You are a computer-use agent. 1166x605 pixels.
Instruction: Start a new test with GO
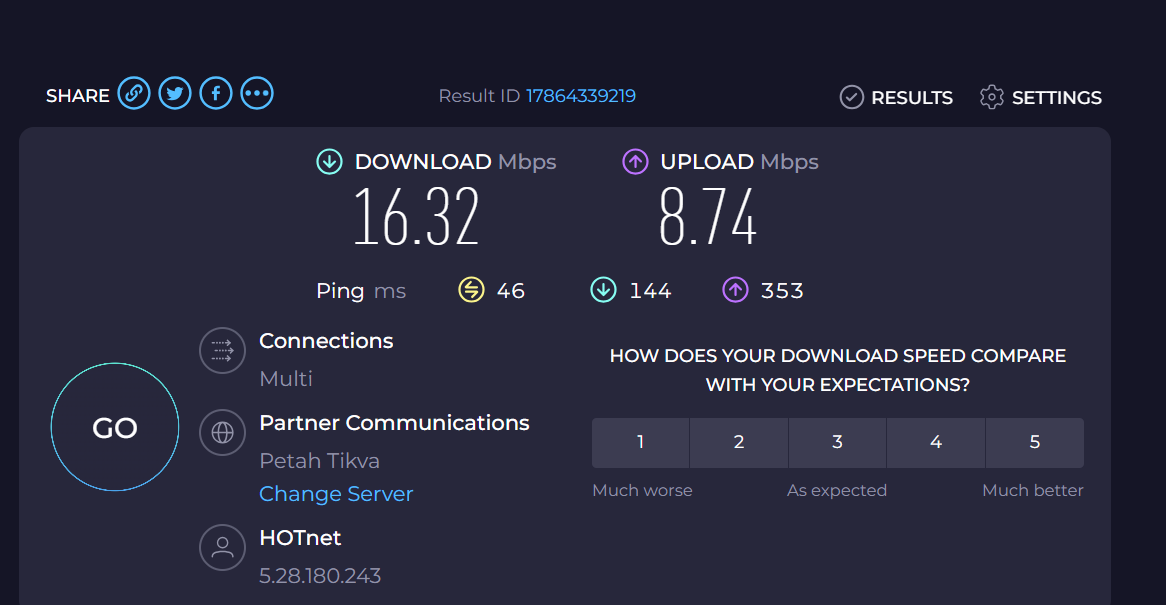click(x=115, y=427)
